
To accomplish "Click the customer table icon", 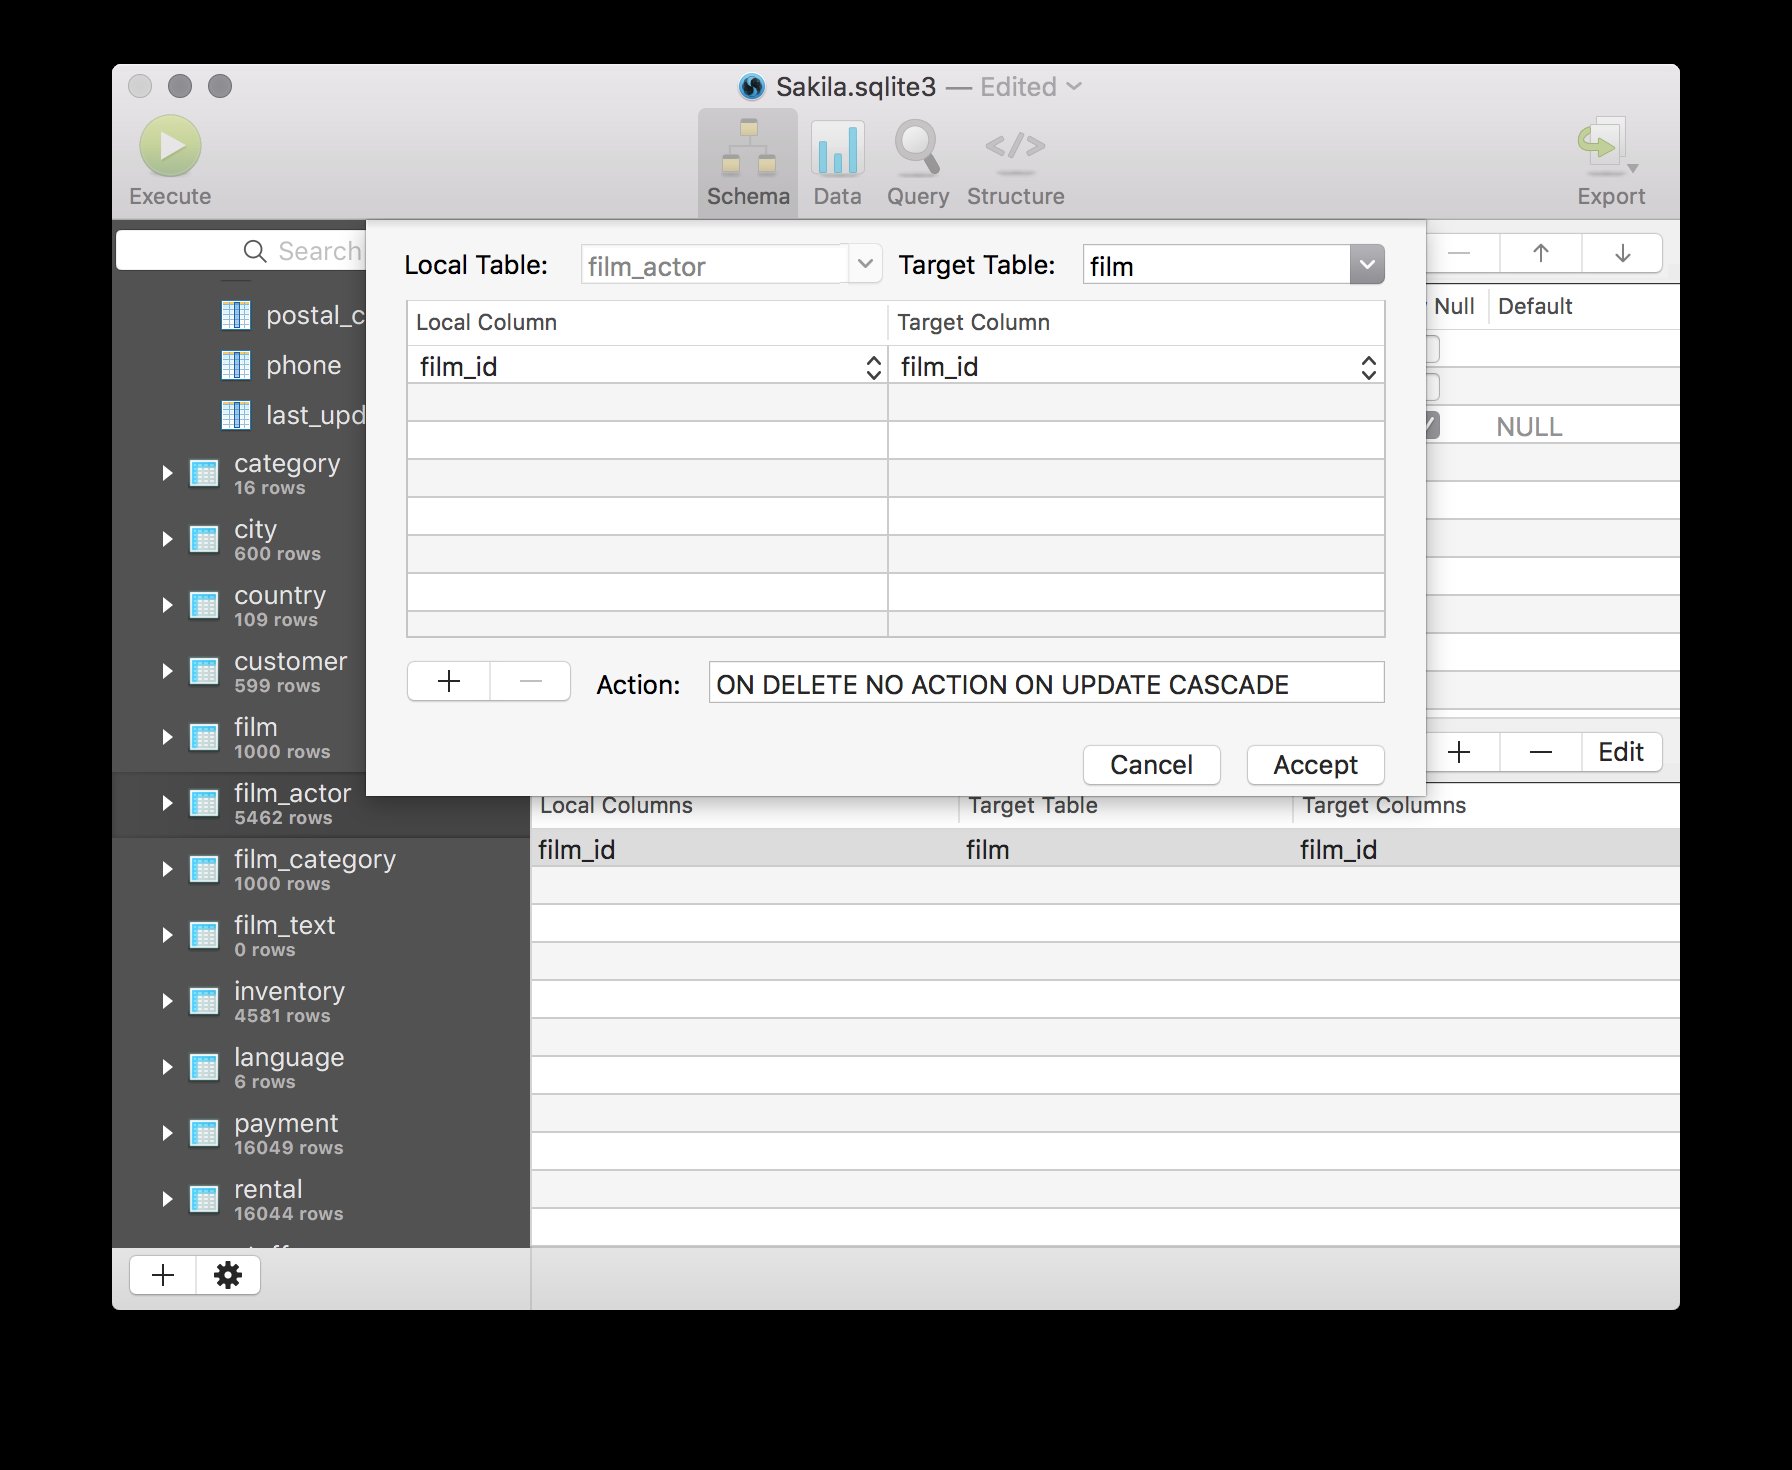I will (x=204, y=671).
